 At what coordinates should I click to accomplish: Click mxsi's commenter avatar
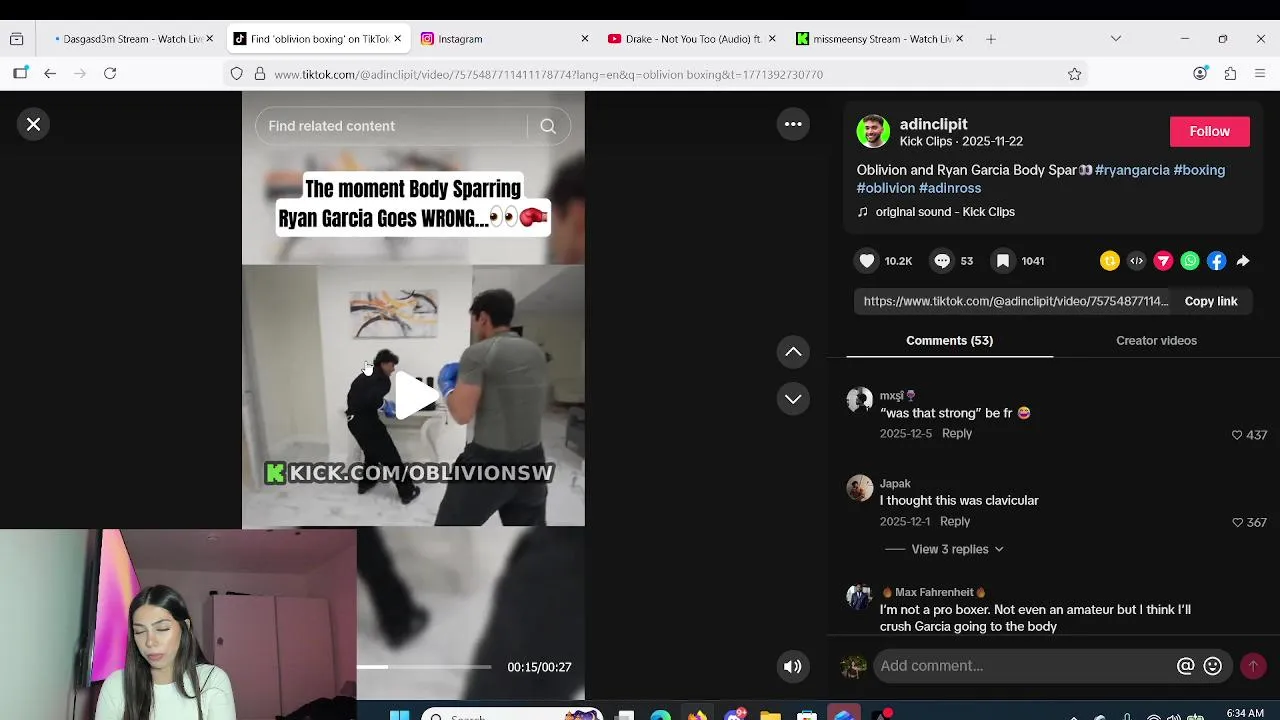(859, 401)
